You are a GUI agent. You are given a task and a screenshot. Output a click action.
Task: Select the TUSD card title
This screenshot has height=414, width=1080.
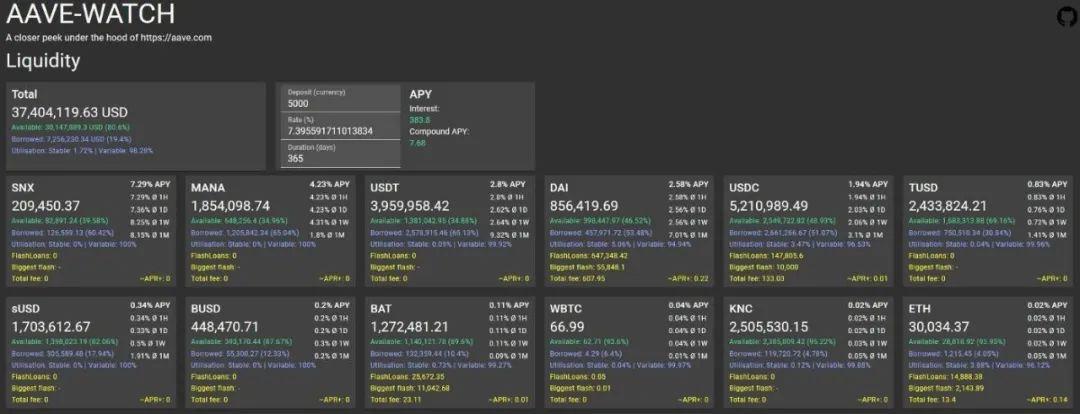(924, 188)
